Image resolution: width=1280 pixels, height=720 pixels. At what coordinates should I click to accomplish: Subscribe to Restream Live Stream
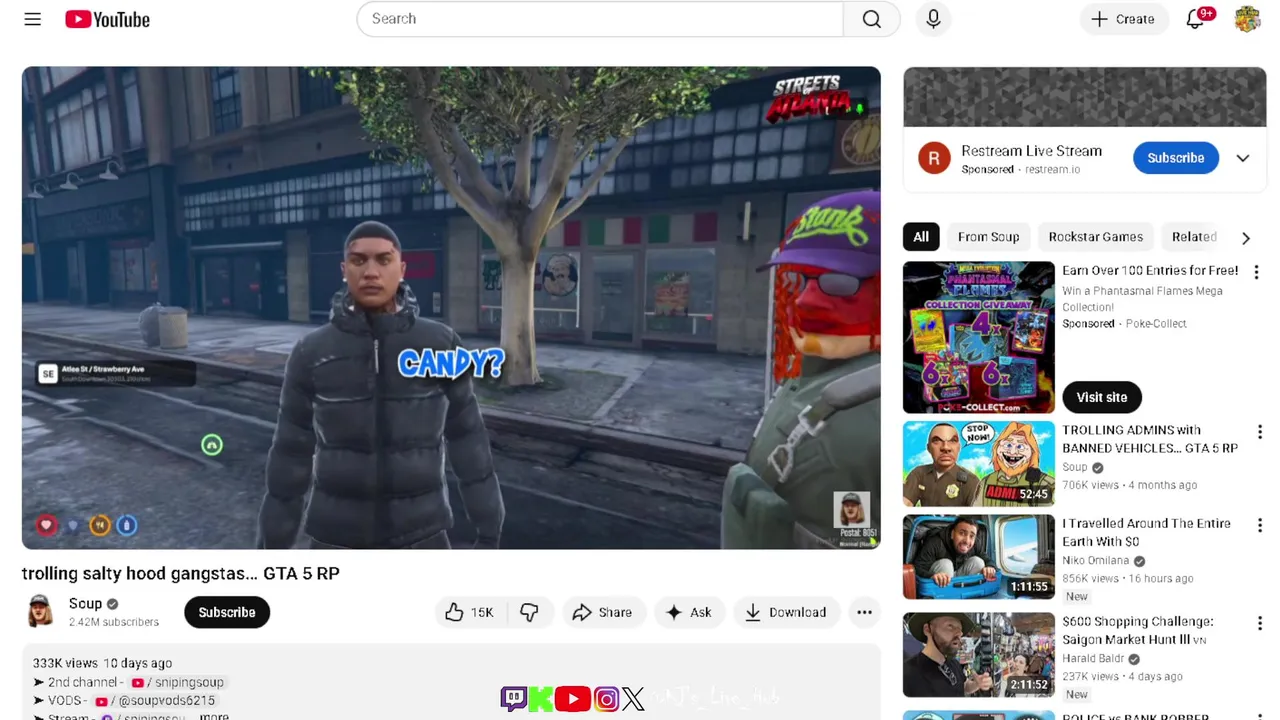1175,158
